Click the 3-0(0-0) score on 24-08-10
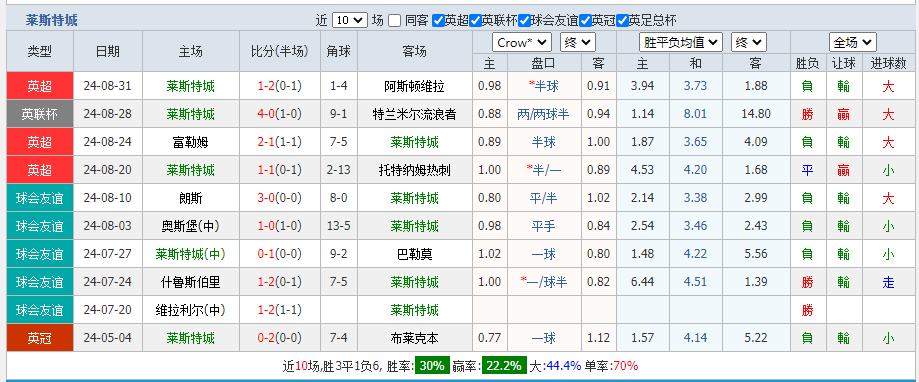The width and height of the screenshot is (919, 382). [280, 199]
